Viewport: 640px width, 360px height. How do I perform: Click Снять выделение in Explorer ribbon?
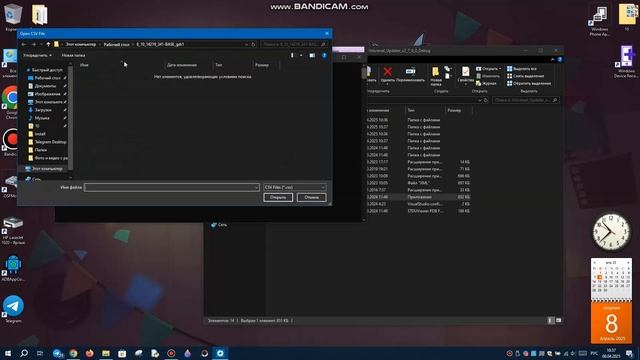click(526, 76)
